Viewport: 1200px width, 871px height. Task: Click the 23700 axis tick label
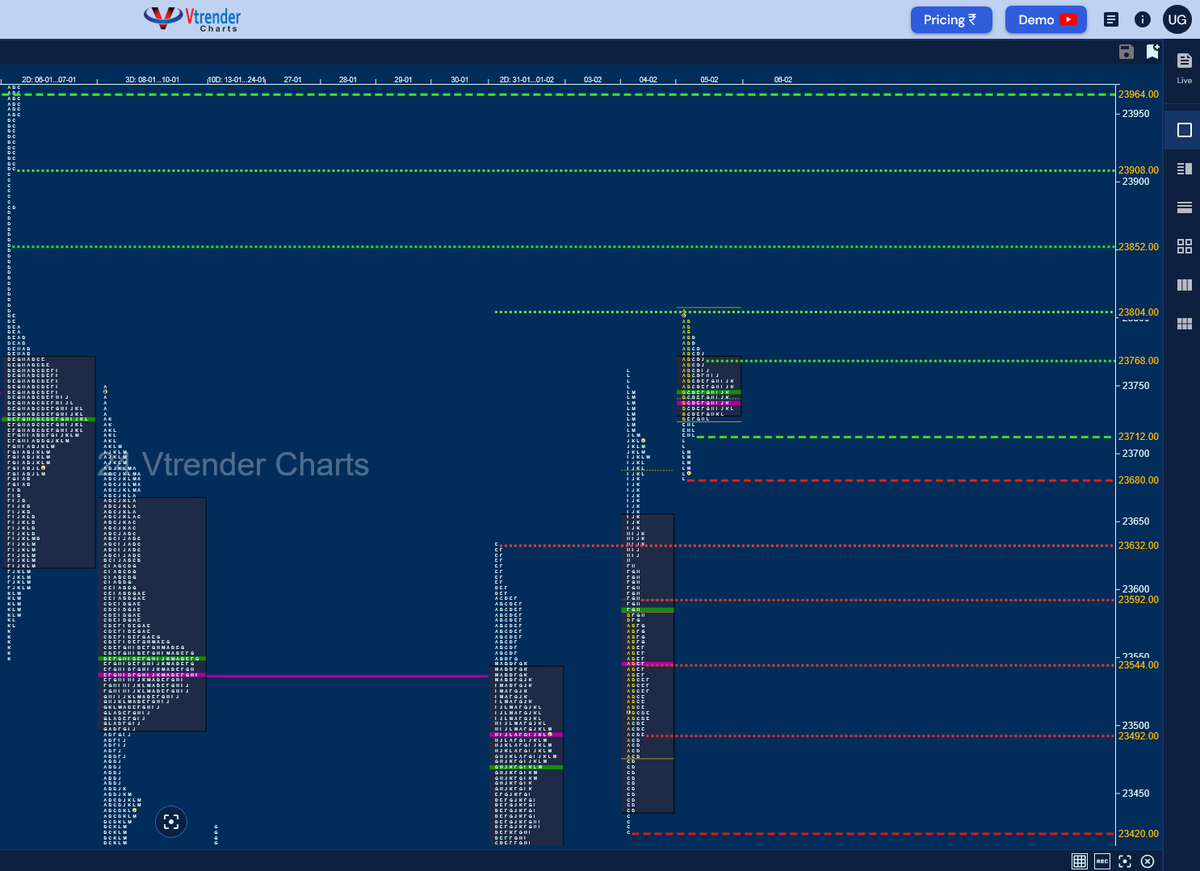point(1135,453)
